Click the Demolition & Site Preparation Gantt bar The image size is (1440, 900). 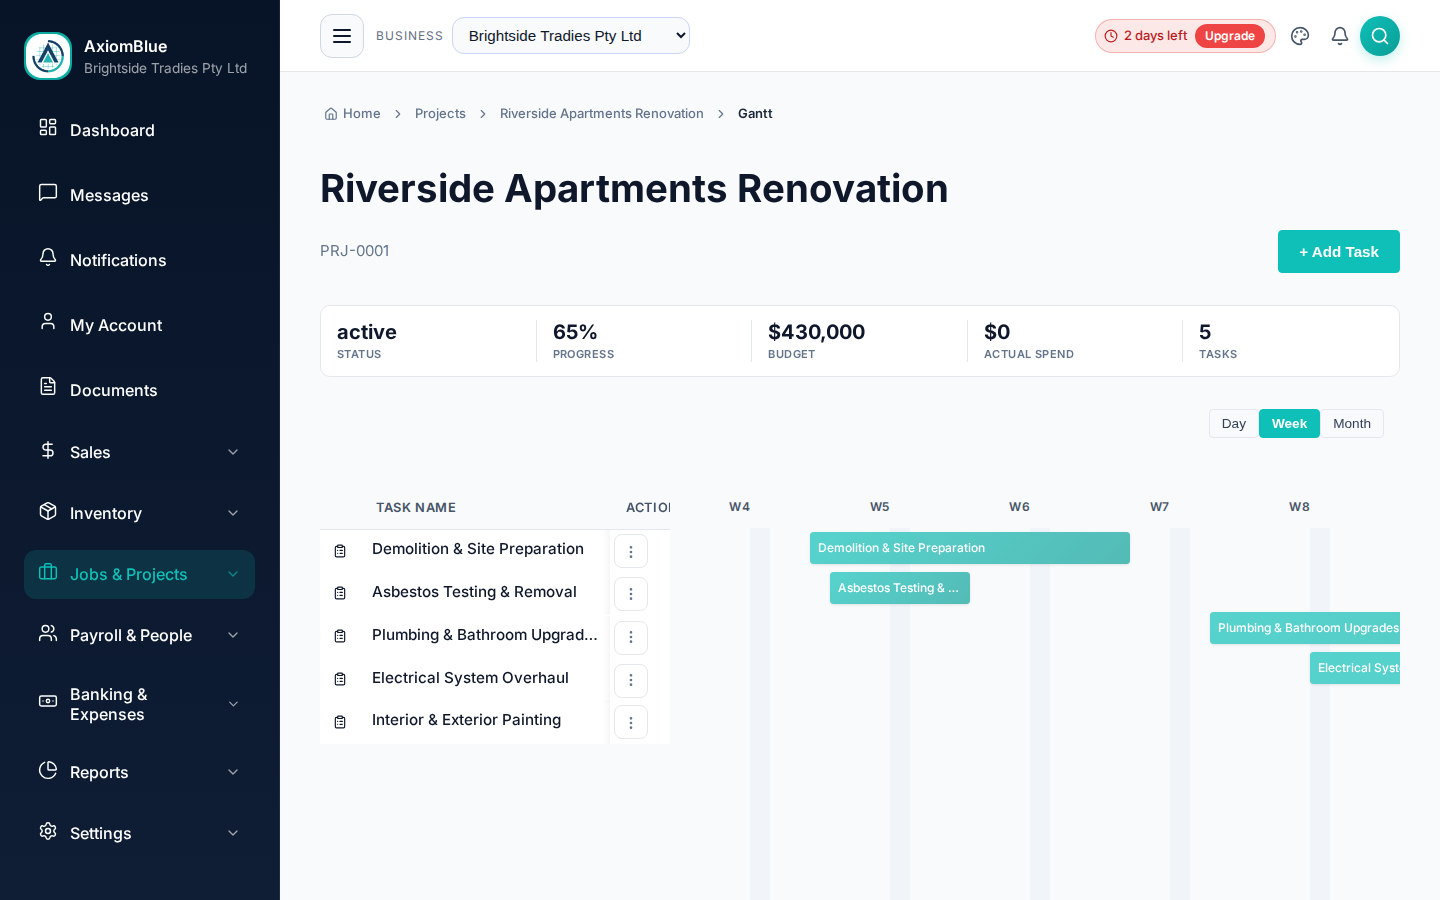(x=969, y=548)
